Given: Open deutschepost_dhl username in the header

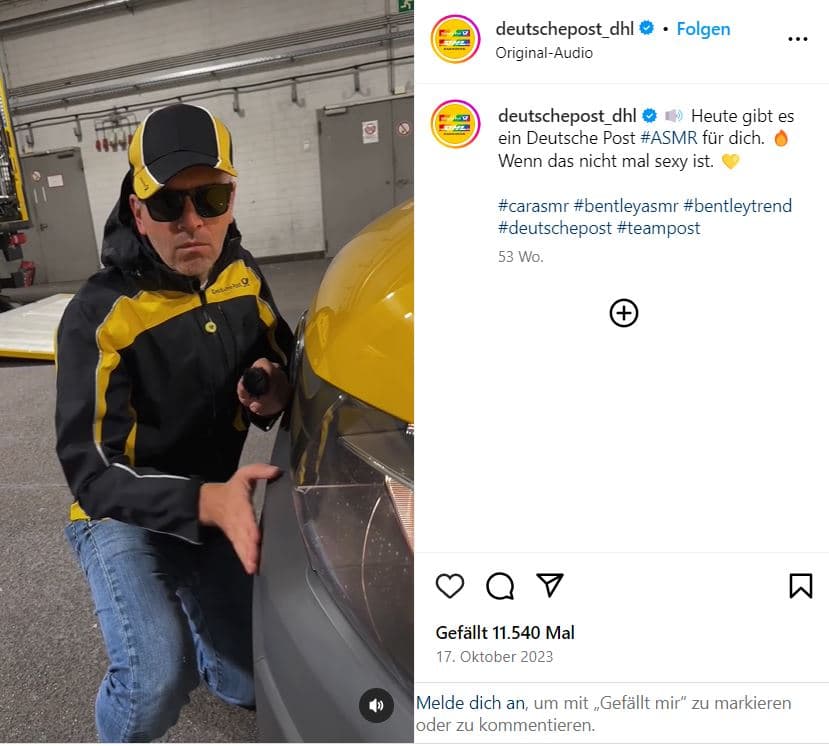Looking at the screenshot, I should [x=565, y=29].
